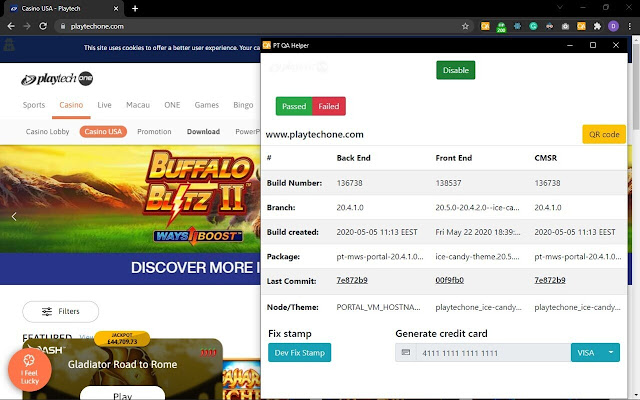This screenshot has height=400, width=640.
Task: Open the Live tab
Action: [x=104, y=105]
